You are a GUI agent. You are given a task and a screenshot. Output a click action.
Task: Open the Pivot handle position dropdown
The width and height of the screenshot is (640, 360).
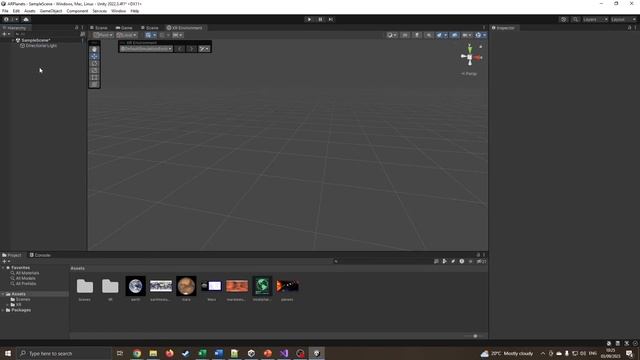[x=103, y=35]
